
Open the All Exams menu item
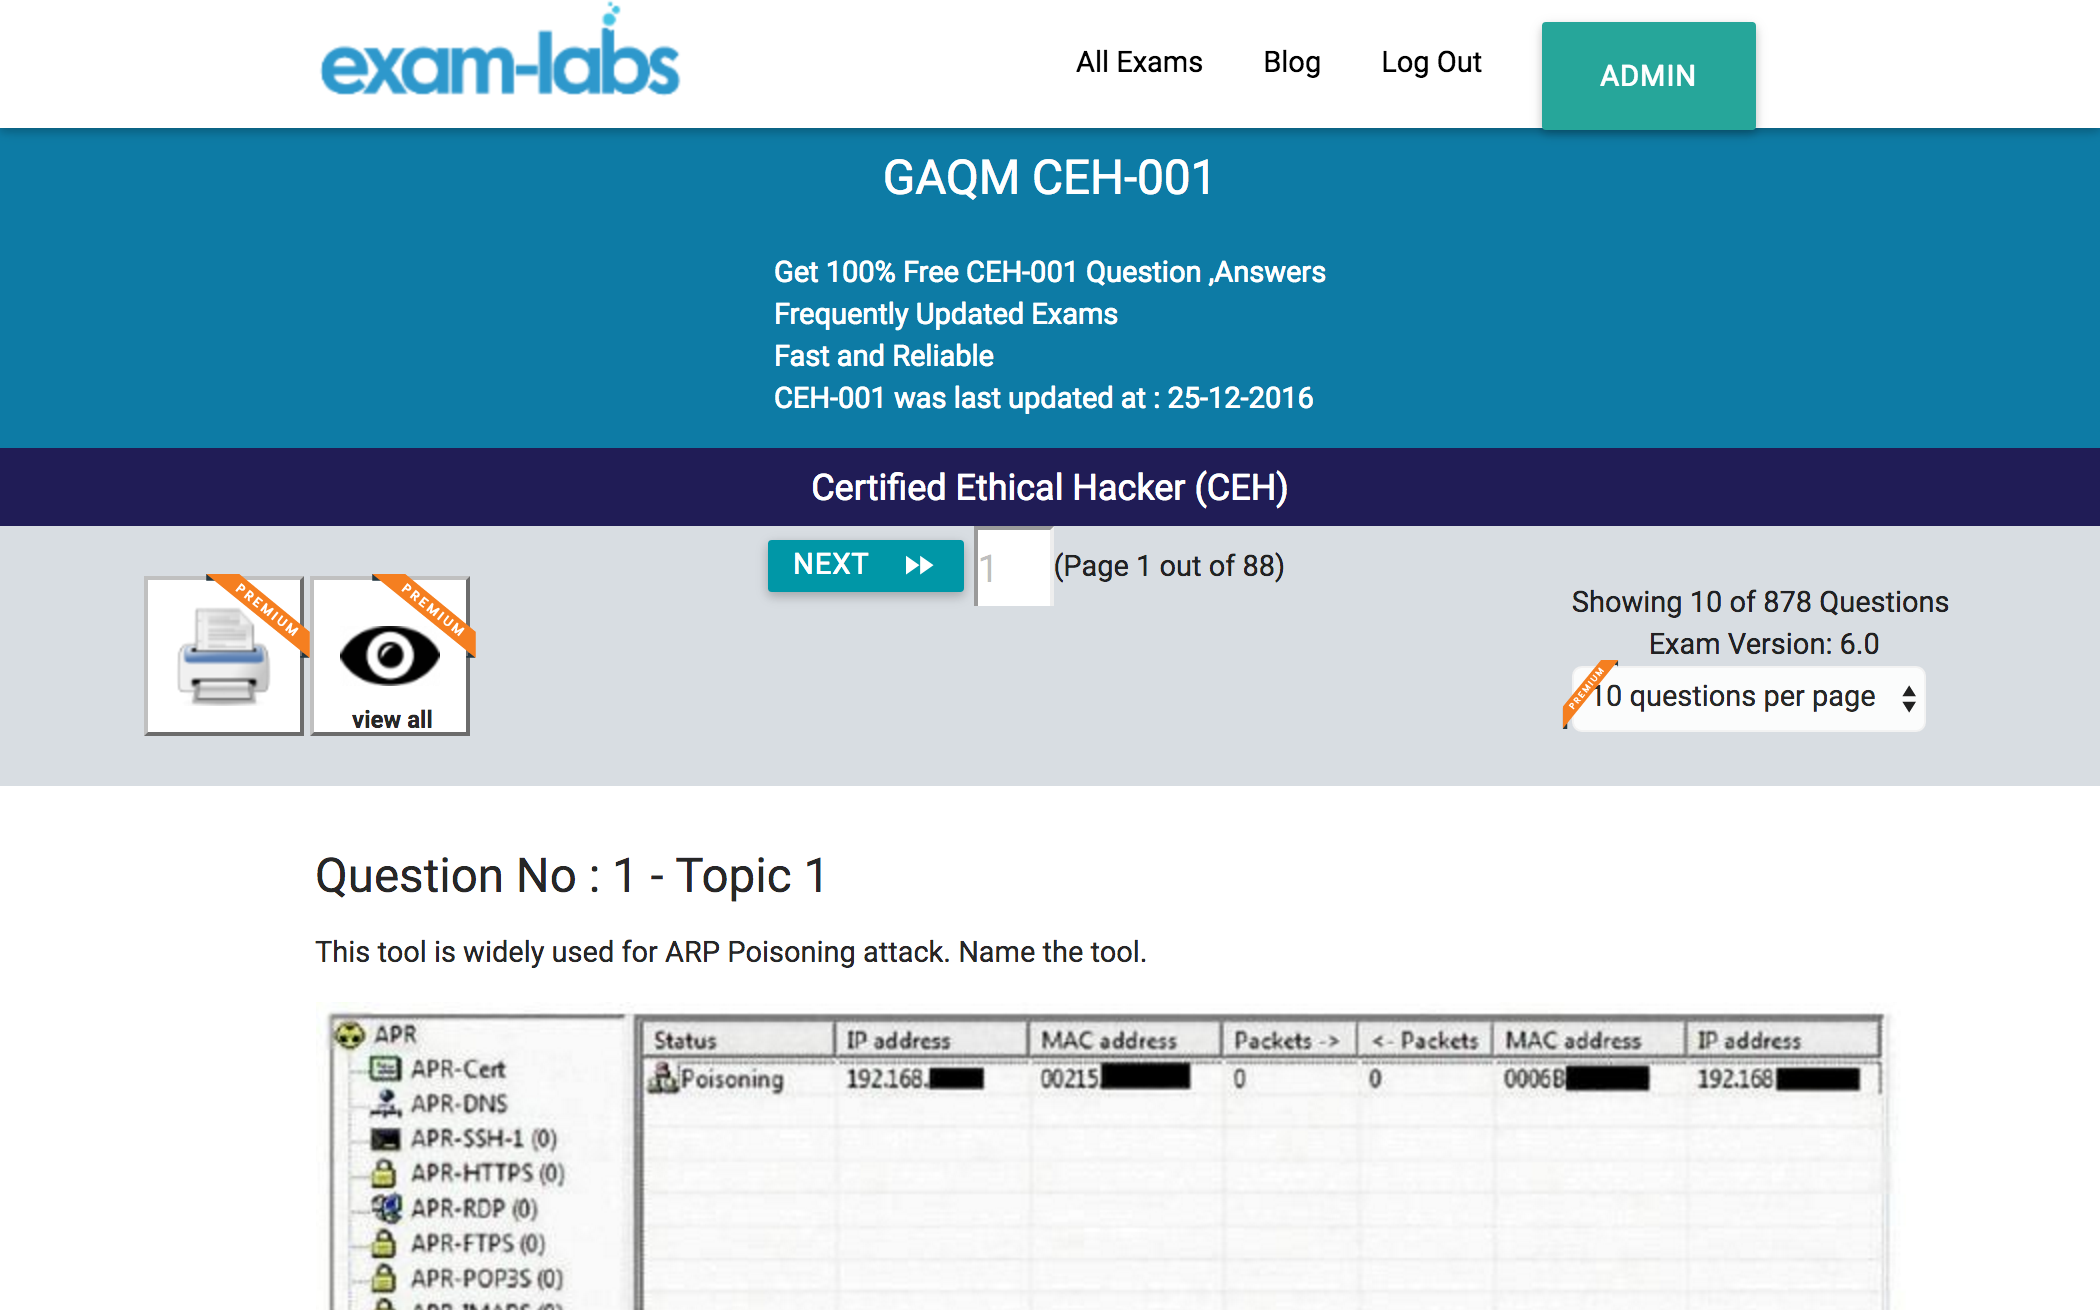1139,62
